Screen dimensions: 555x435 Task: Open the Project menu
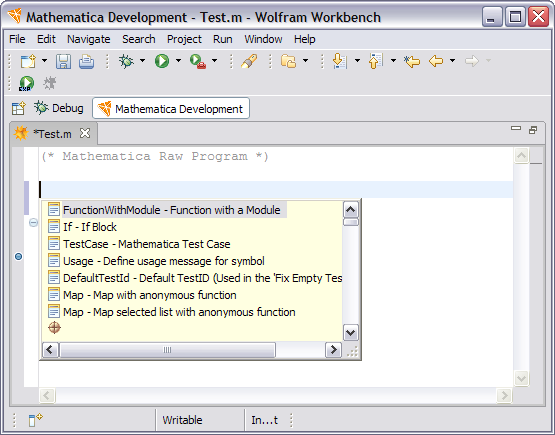pyautogui.click(x=184, y=39)
